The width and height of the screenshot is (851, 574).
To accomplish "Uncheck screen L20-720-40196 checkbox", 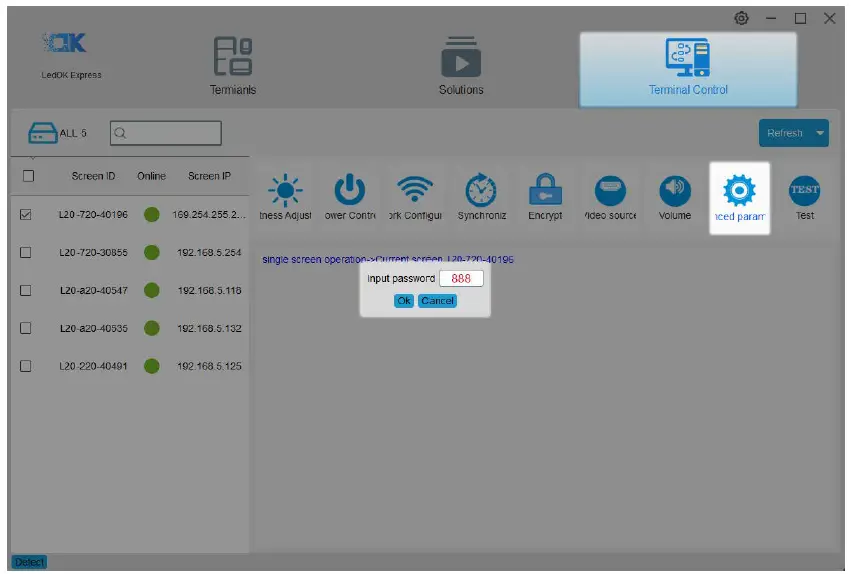I will click(26, 214).
